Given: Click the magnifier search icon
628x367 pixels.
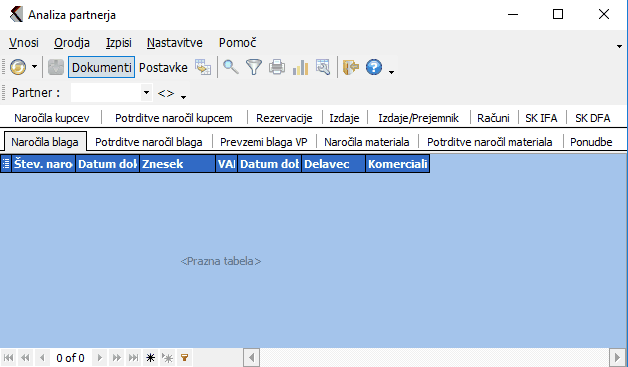Looking at the screenshot, I should pyautogui.click(x=231, y=67).
